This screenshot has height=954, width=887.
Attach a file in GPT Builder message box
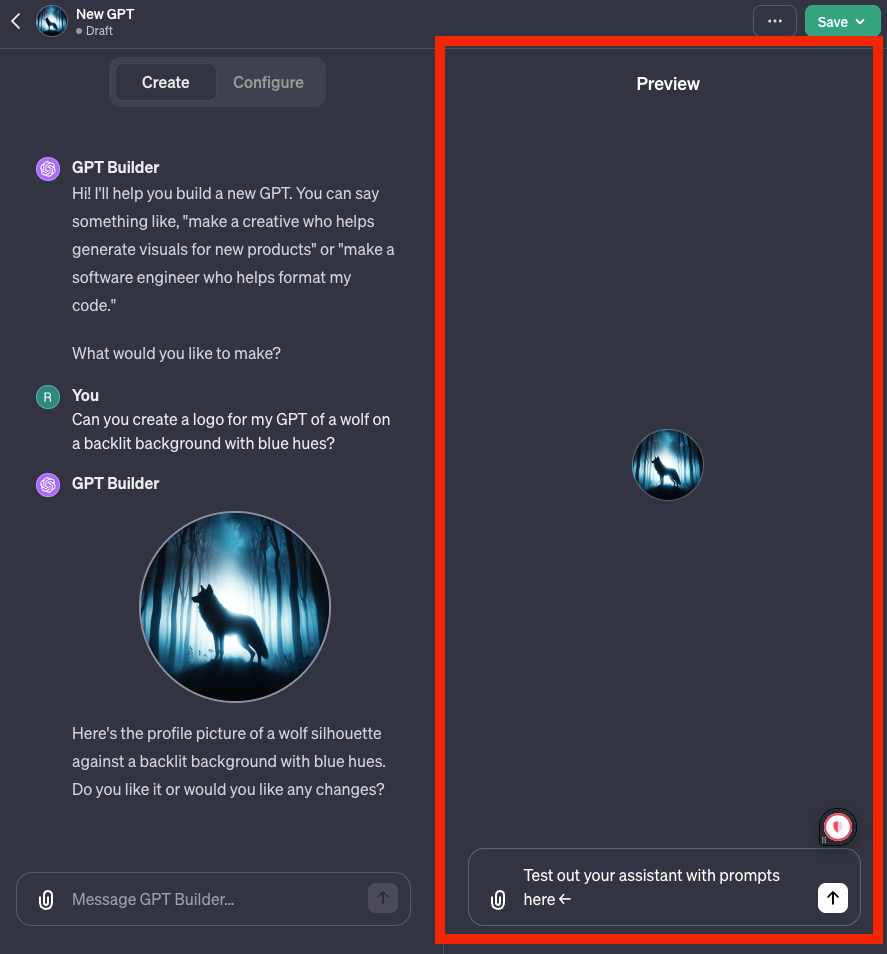pos(46,899)
